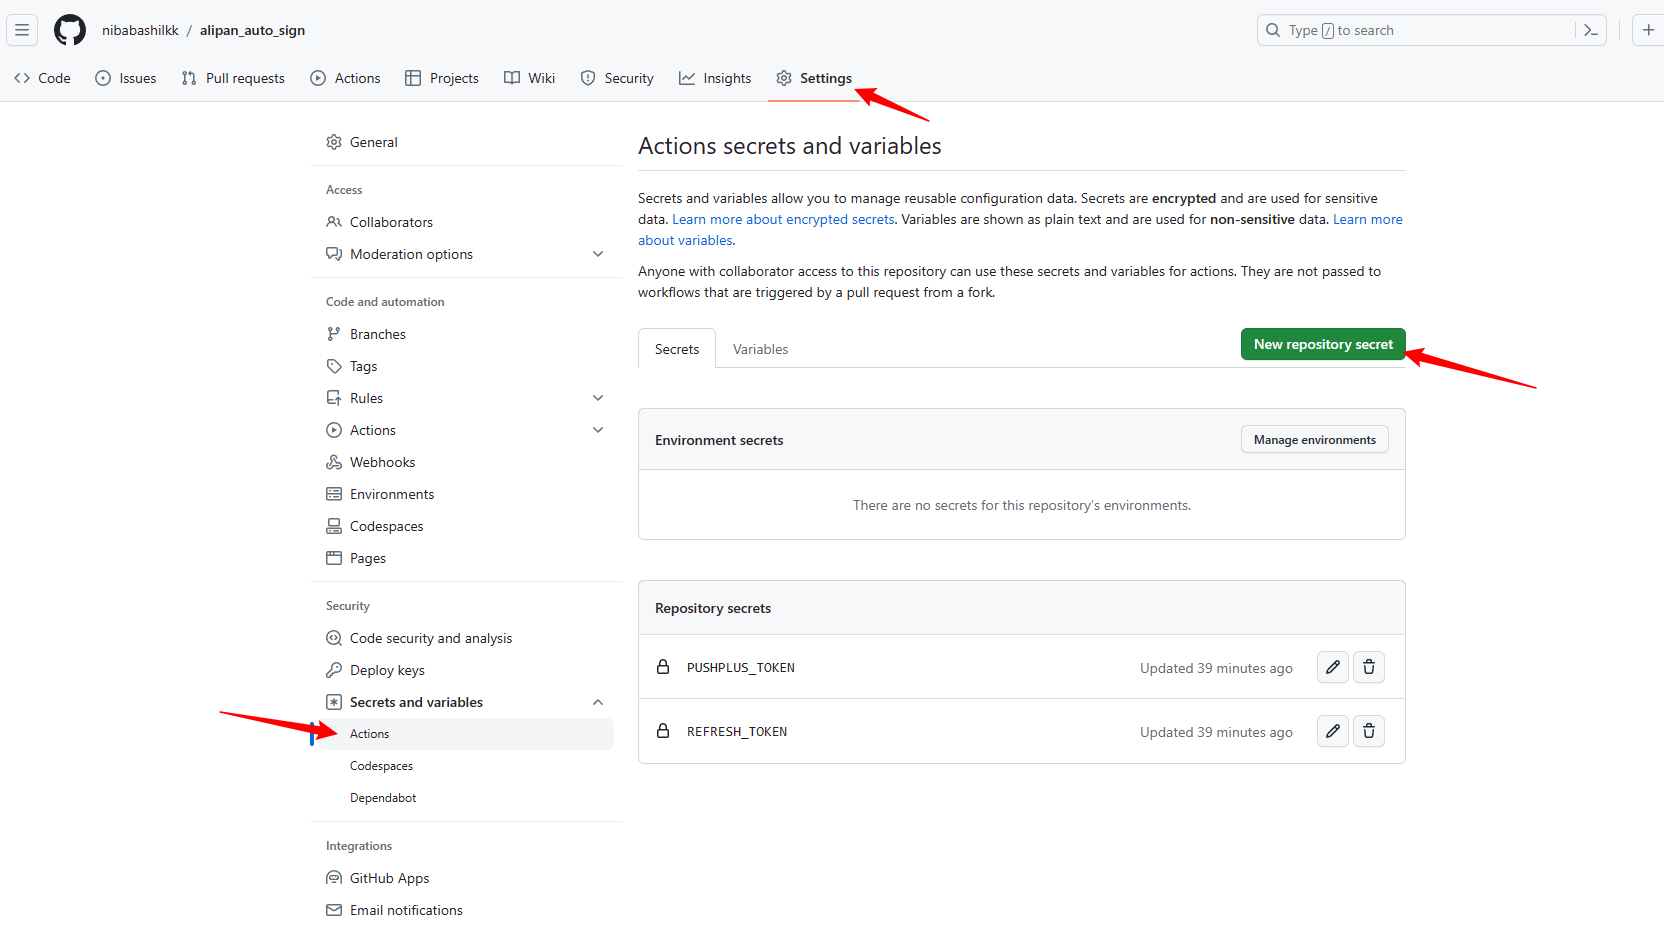
Task: Click the browser icon next to Pages
Action: point(334,558)
